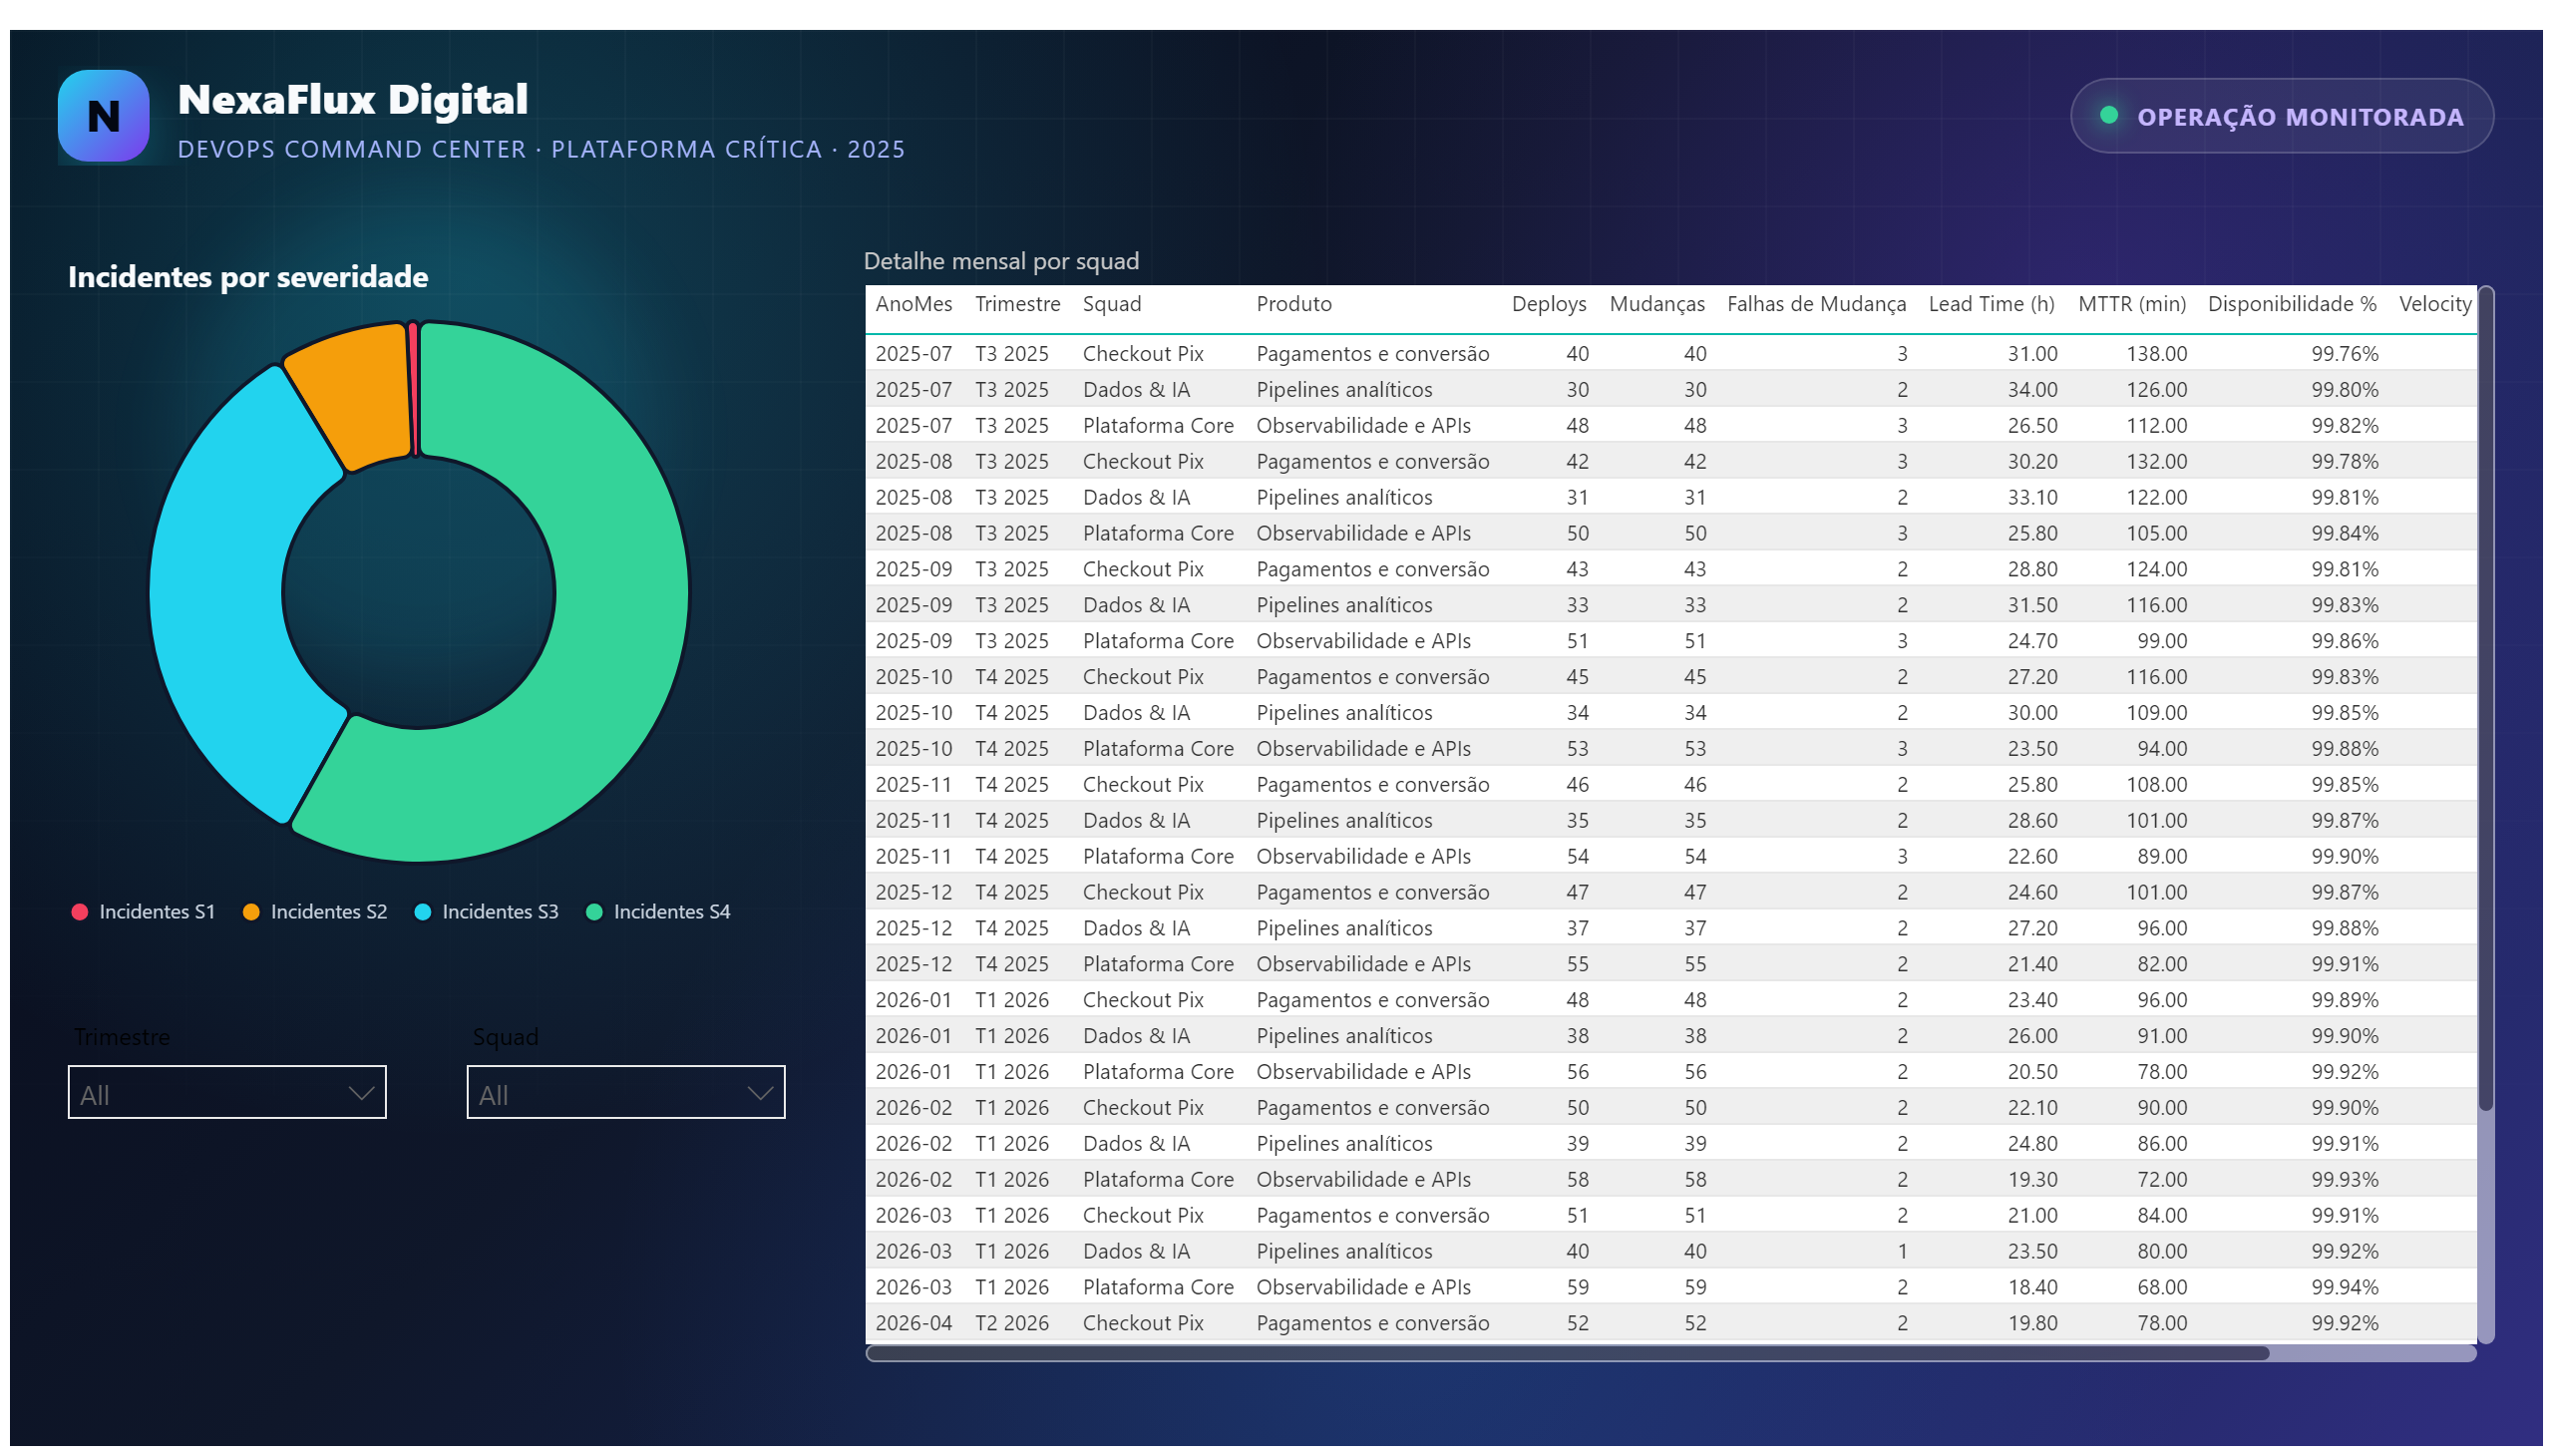Click MTTR value 105.00

click(x=2156, y=534)
